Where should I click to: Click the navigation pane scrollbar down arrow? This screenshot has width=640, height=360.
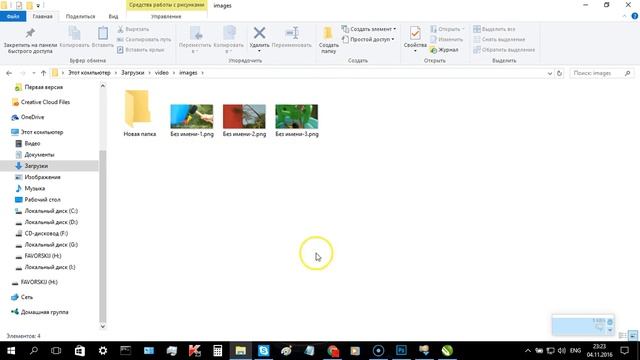tap(103, 326)
